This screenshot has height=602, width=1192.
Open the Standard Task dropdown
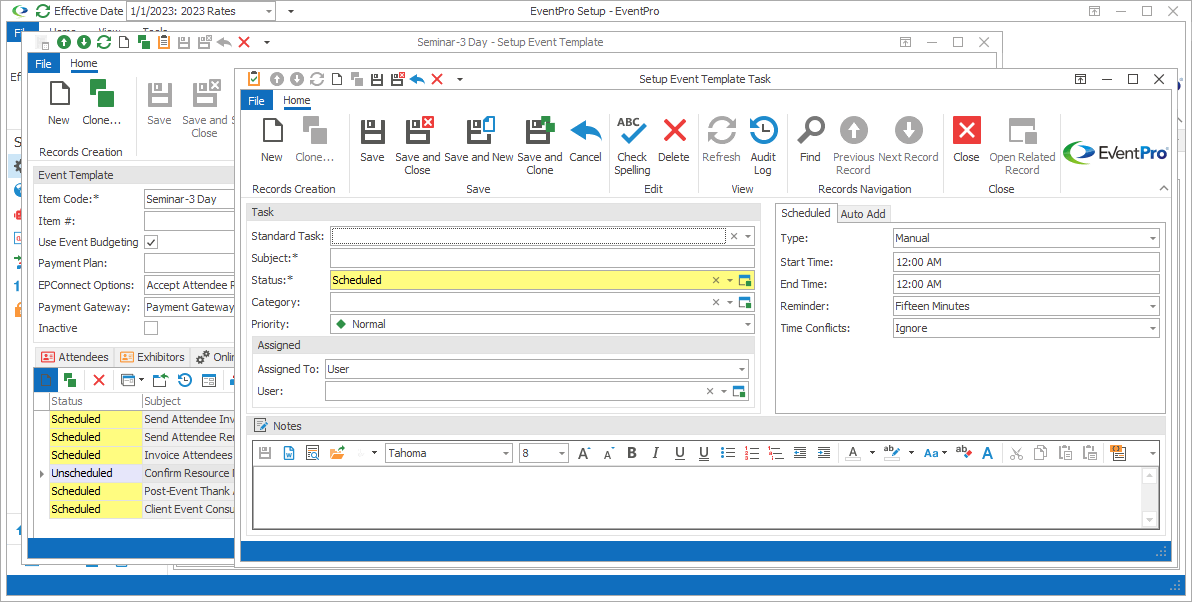pyautogui.click(x=748, y=236)
